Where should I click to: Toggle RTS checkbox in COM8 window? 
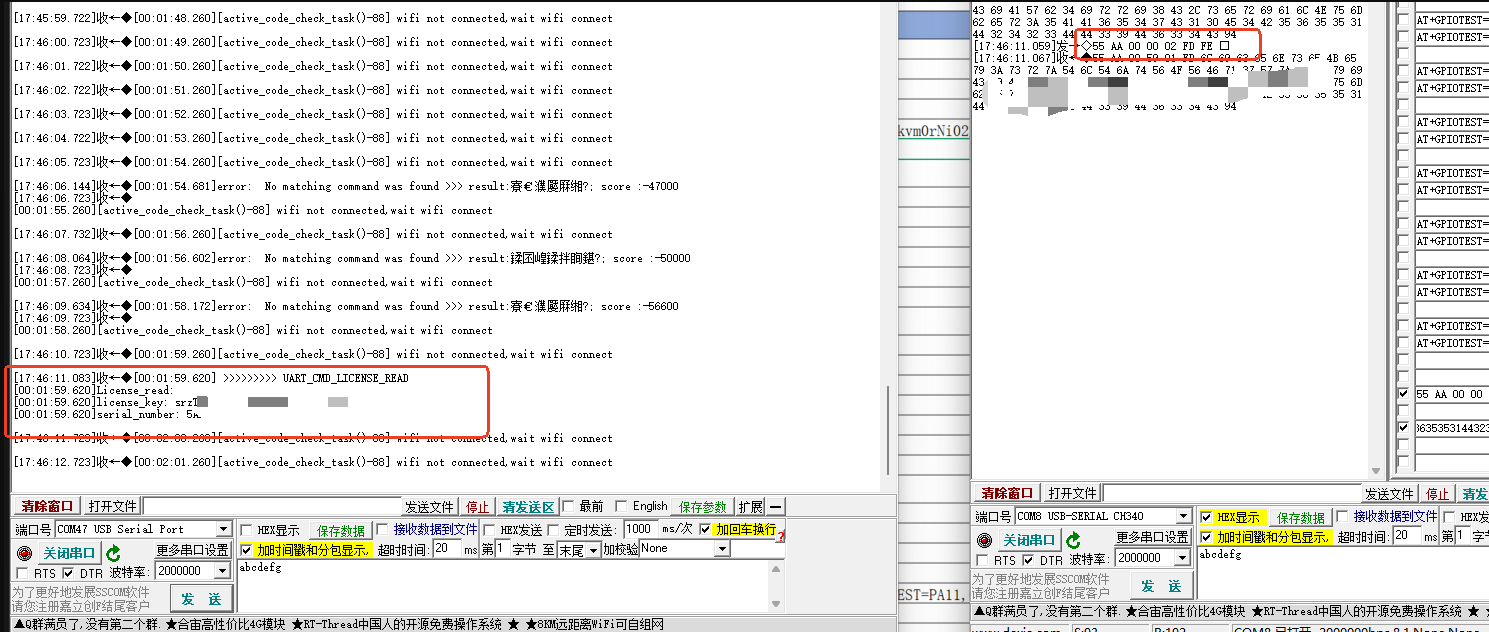983,561
